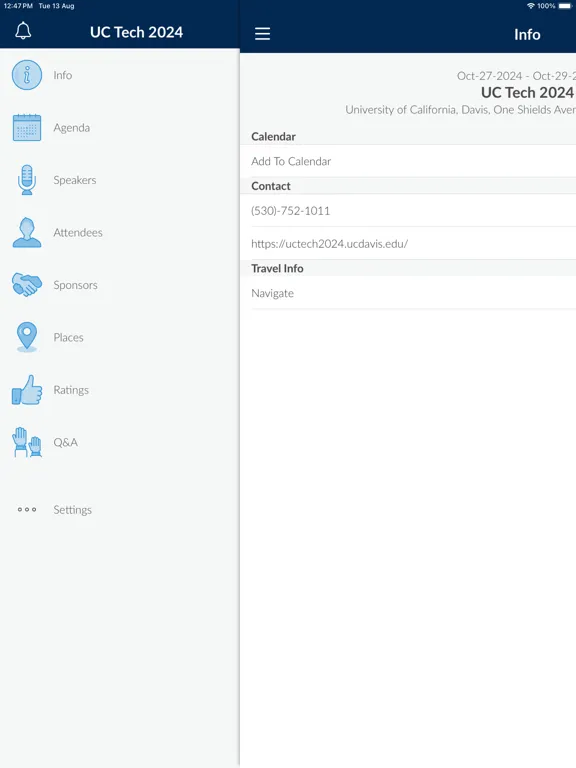The width and height of the screenshot is (576, 768).
Task: Tap the UC Tech 2024 event name in content
Action: pos(527,93)
